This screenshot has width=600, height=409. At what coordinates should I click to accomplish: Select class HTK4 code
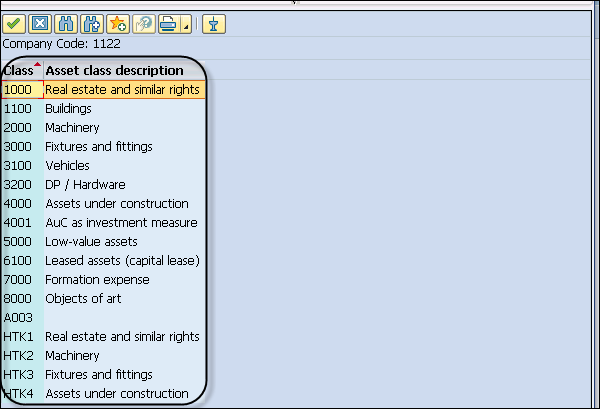[x=18, y=394]
